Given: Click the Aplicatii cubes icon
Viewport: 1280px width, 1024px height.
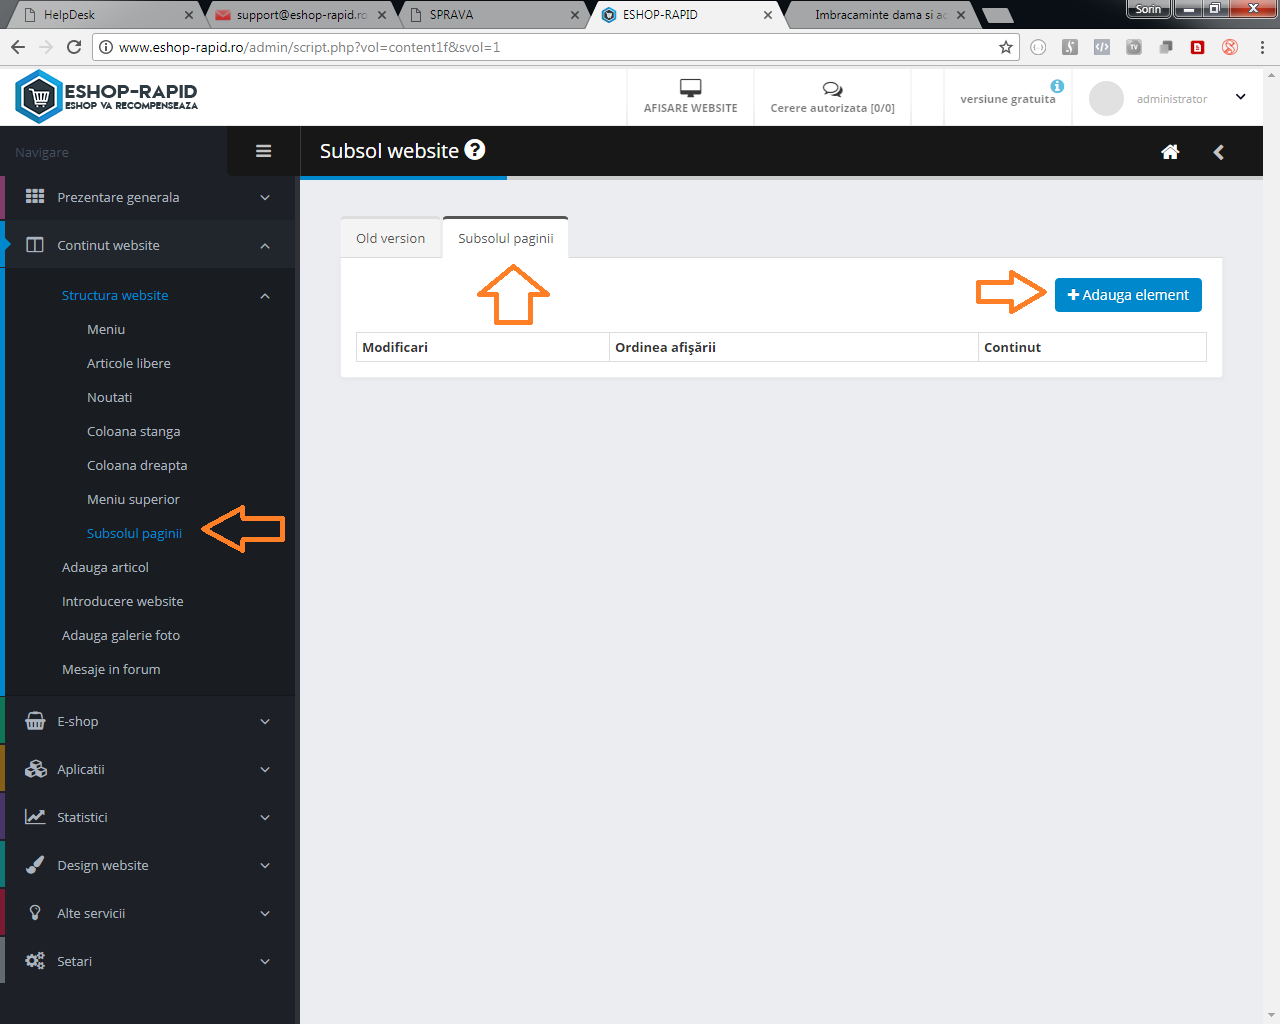Looking at the screenshot, I should (35, 769).
